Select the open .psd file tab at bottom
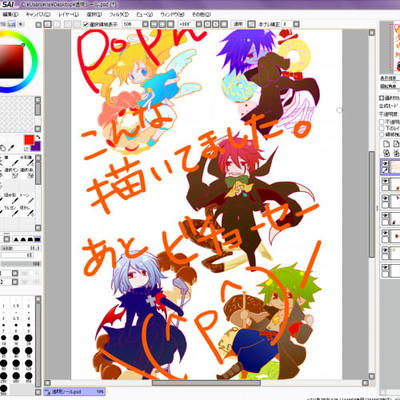This screenshot has height=400, width=400. coord(75,392)
